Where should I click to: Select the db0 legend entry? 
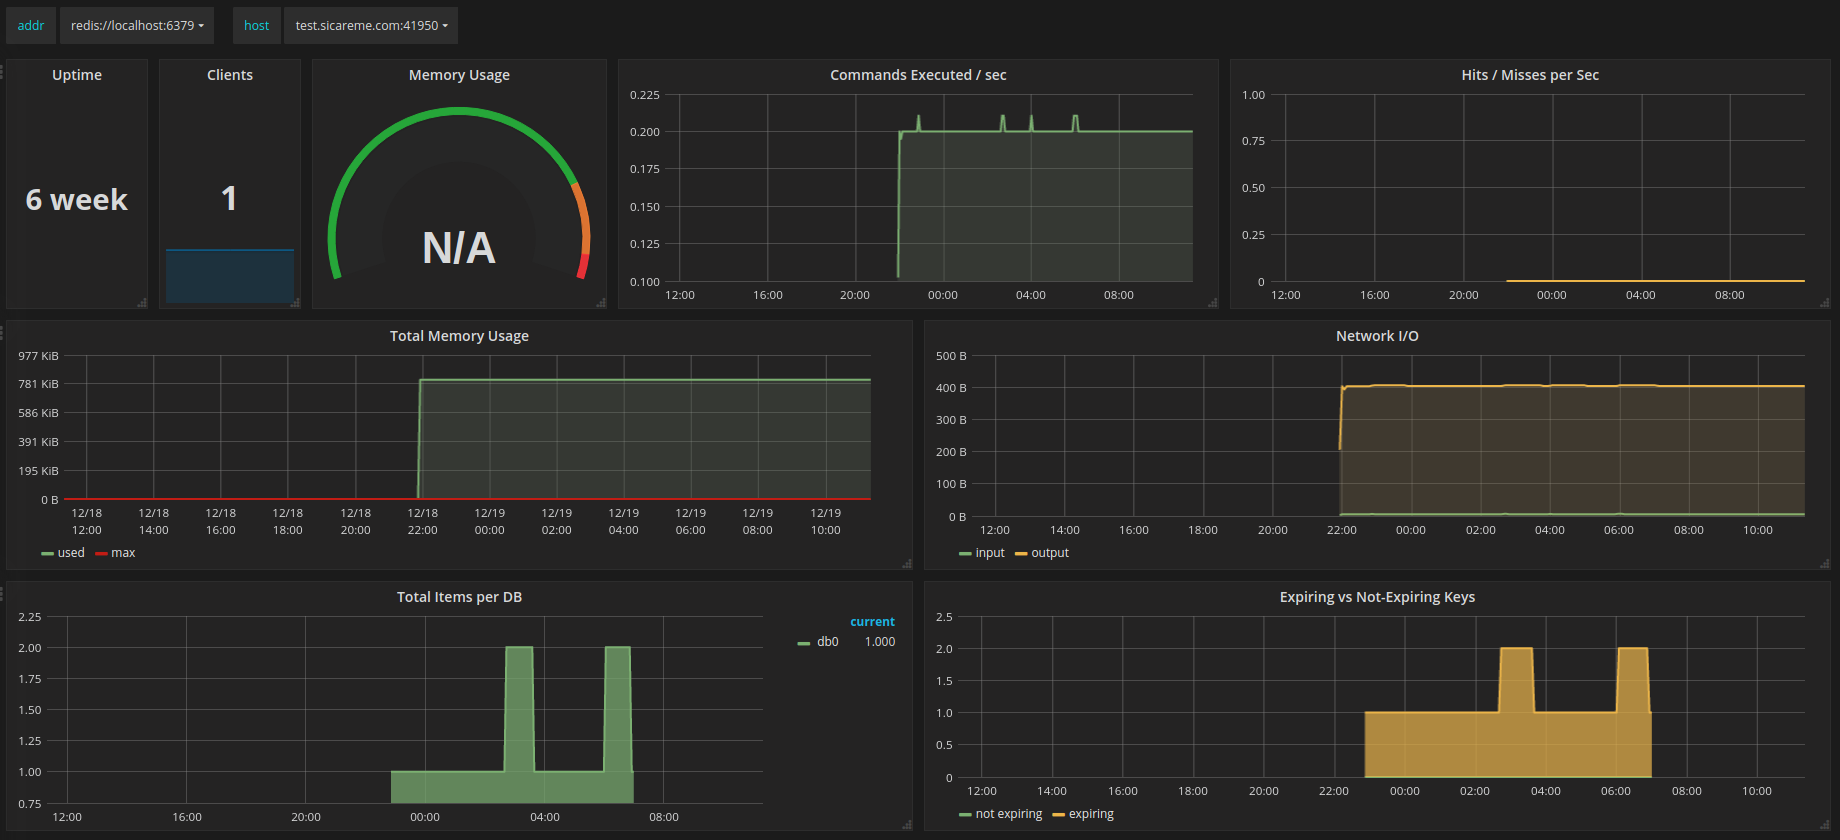coord(828,642)
